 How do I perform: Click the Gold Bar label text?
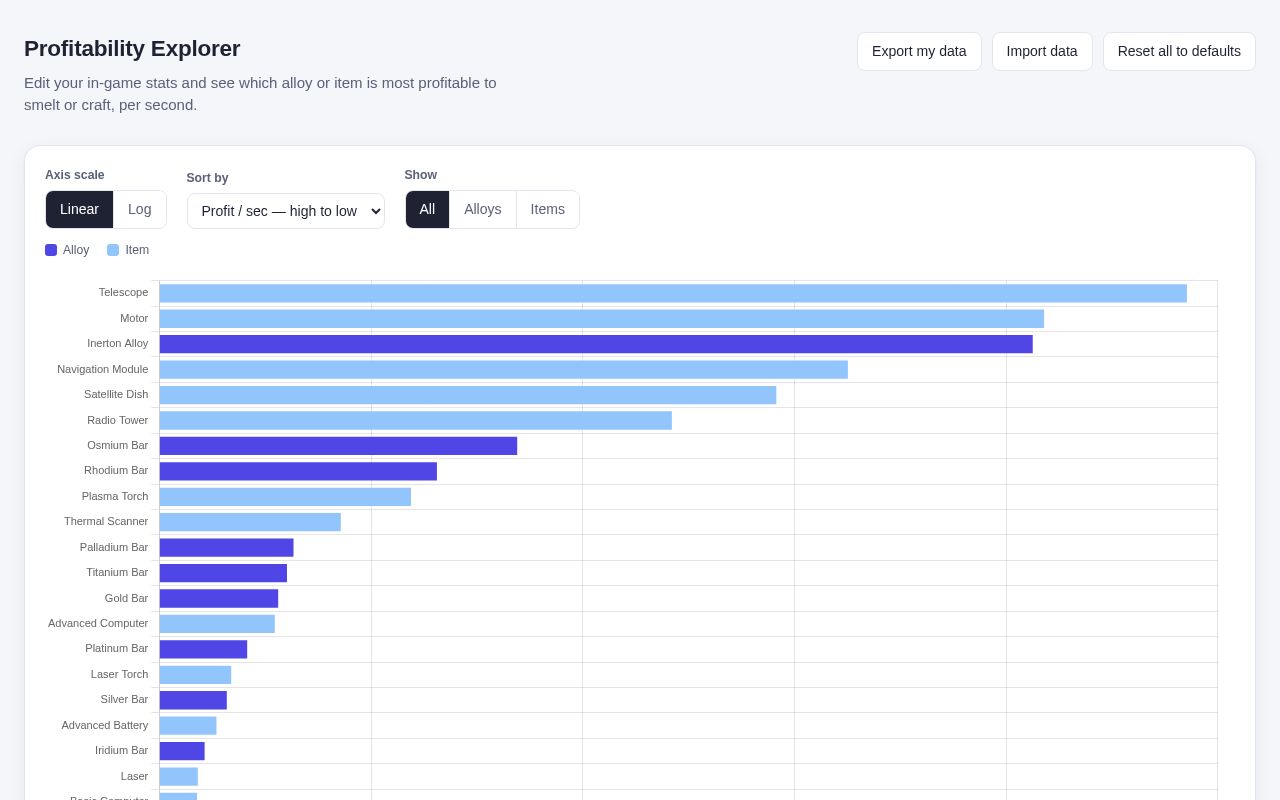(126, 598)
